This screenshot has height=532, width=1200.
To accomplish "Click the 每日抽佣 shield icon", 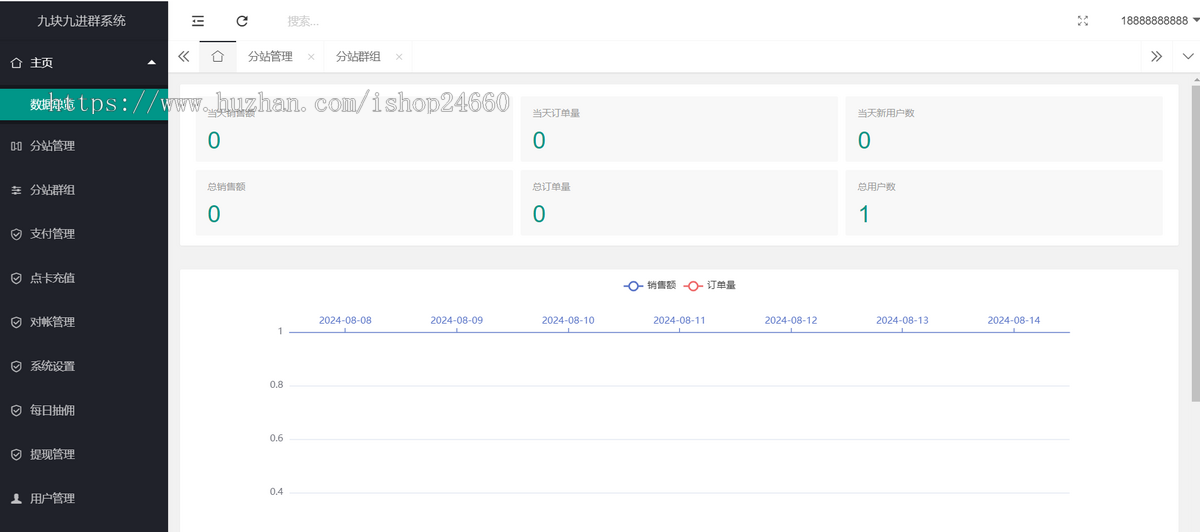I will click(16, 410).
